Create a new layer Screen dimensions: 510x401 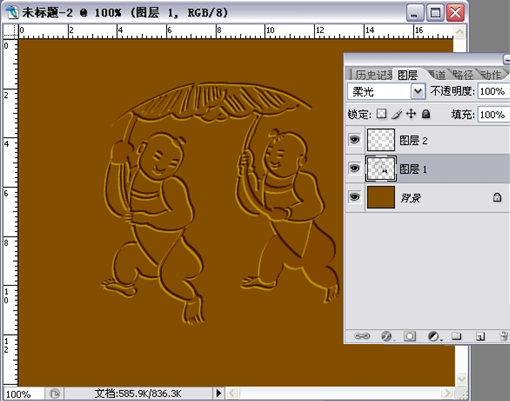coord(480,336)
